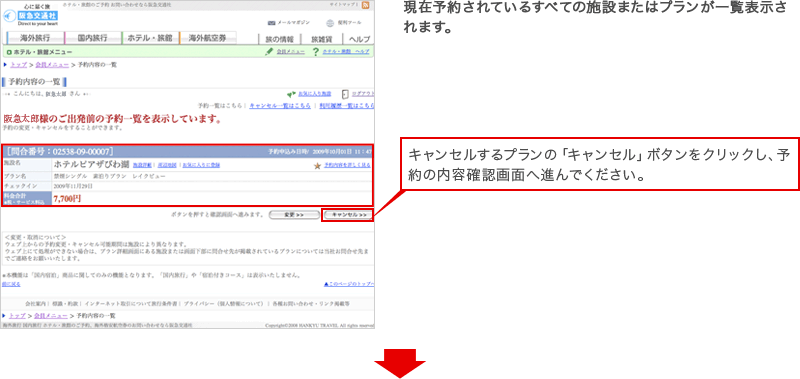Open the キャンセル一覧はこちら link

(x=280, y=106)
